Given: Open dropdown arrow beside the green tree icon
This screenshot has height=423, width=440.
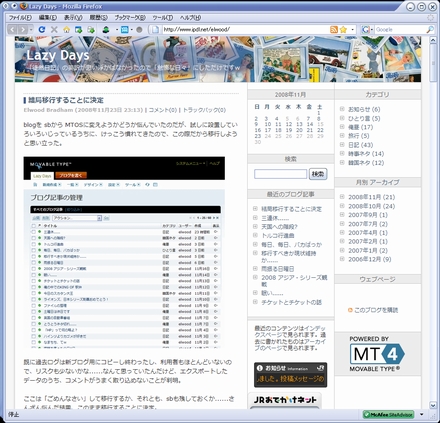Looking at the screenshot, I should (117, 30).
